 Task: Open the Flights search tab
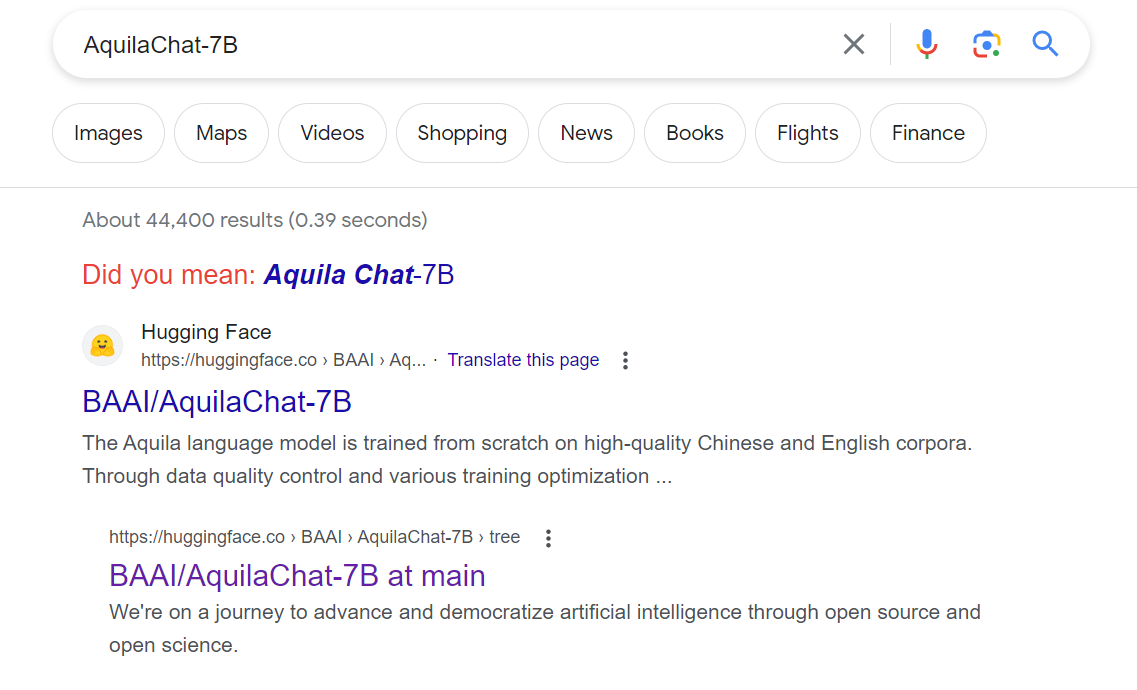tap(807, 132)
